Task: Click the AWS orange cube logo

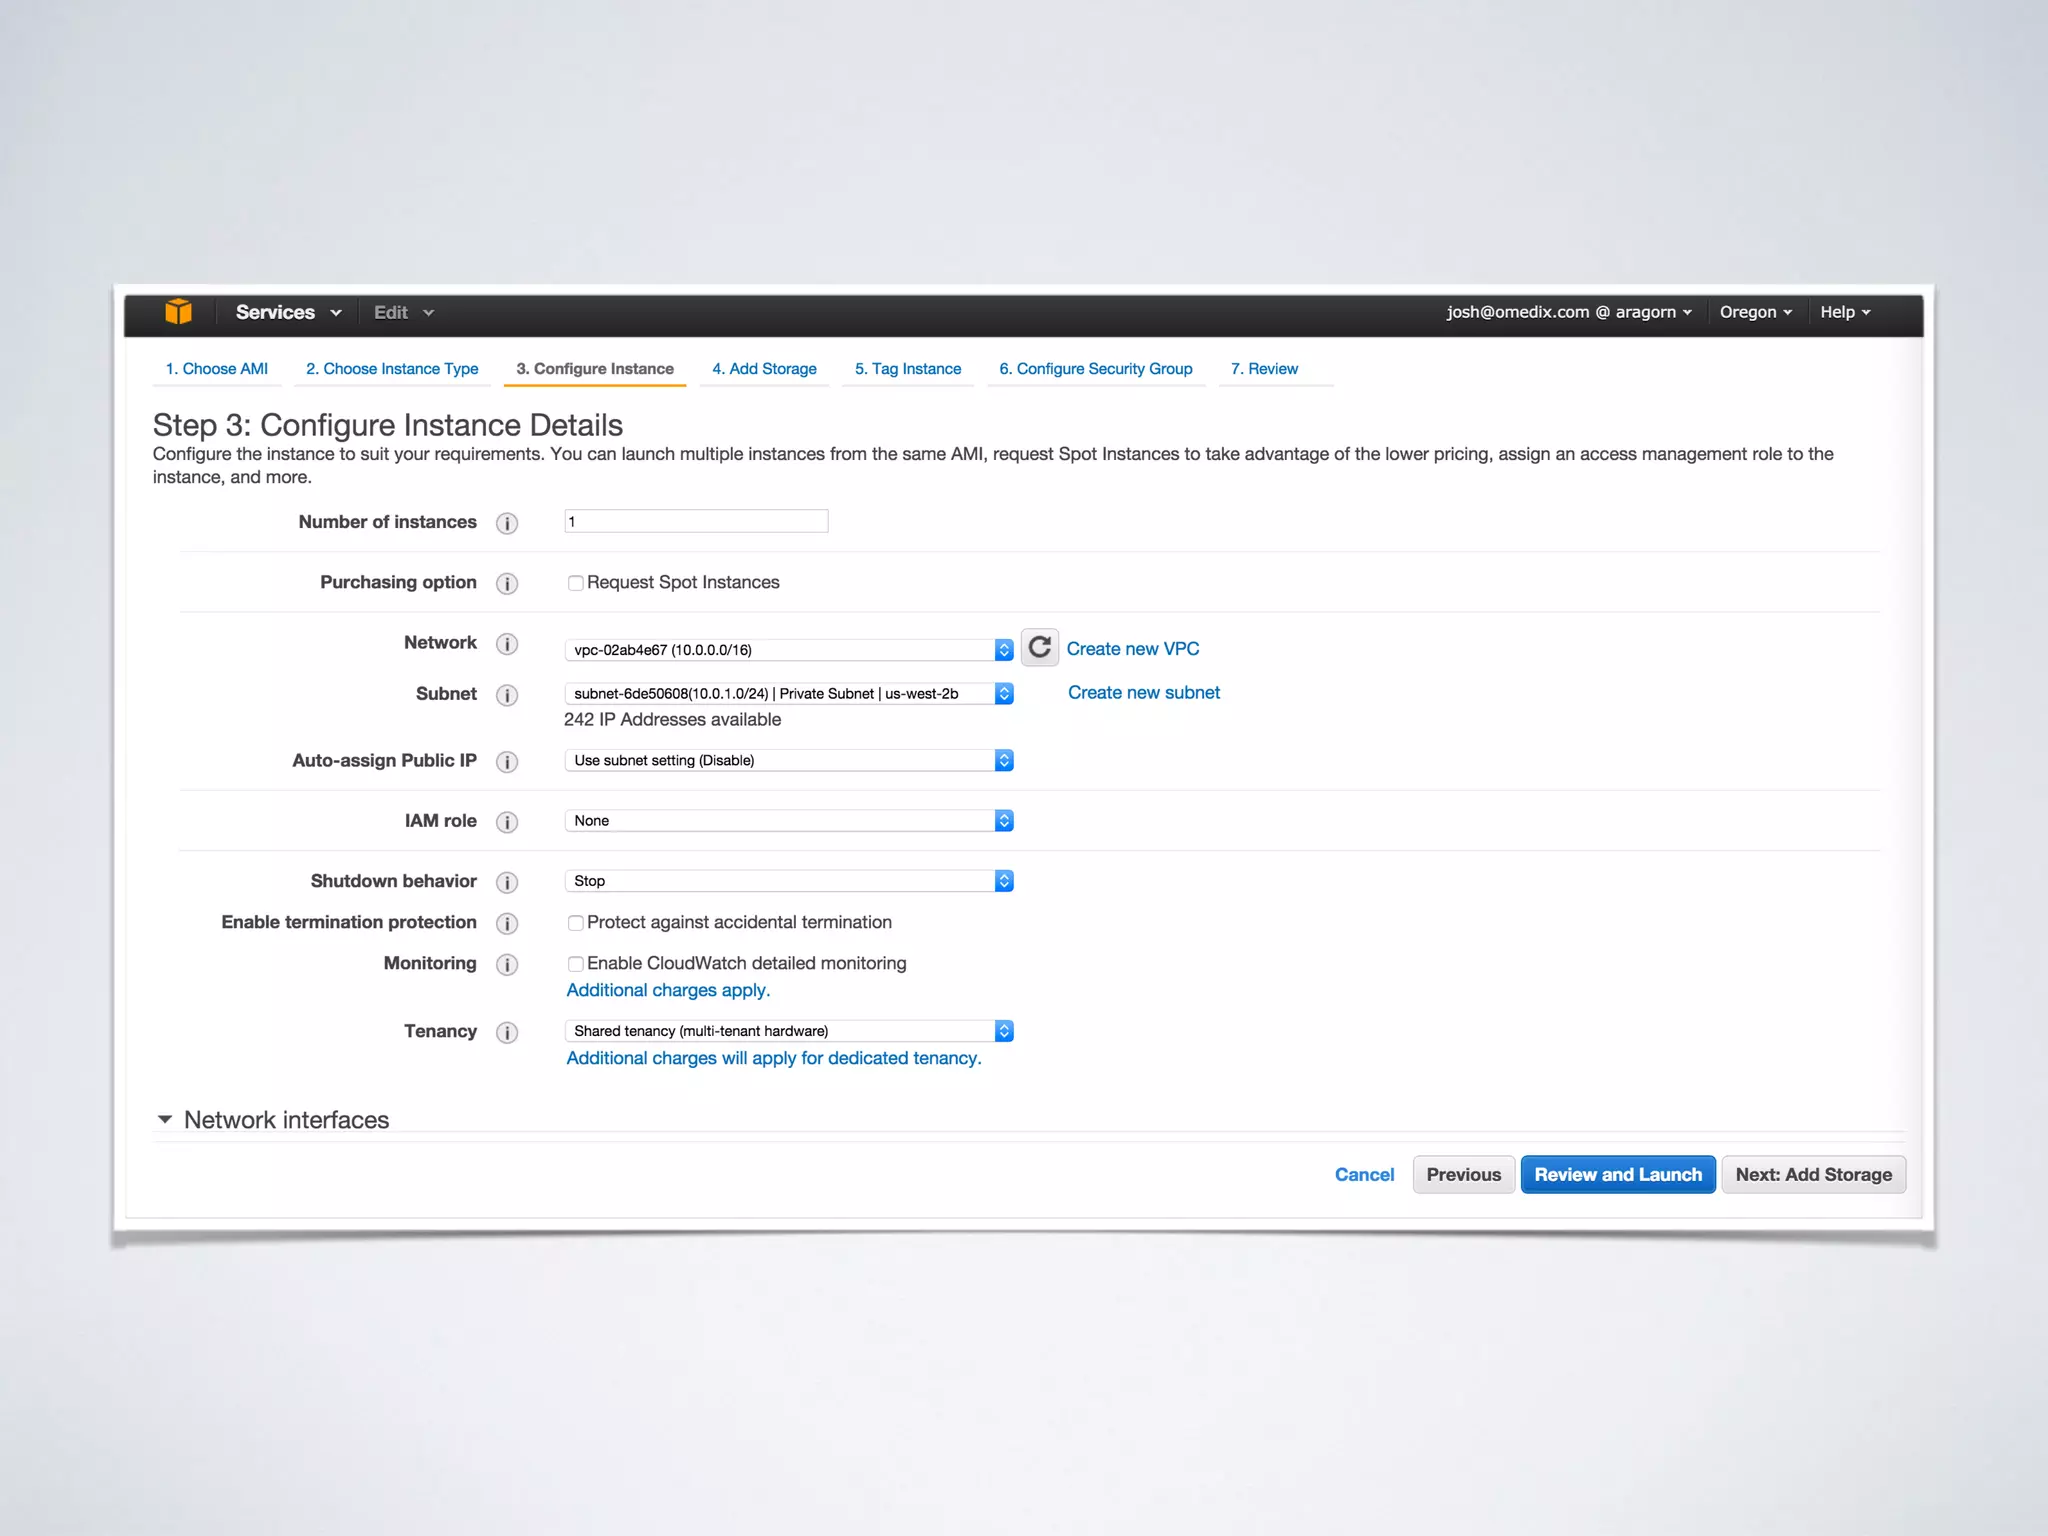Action: (178, 312)
